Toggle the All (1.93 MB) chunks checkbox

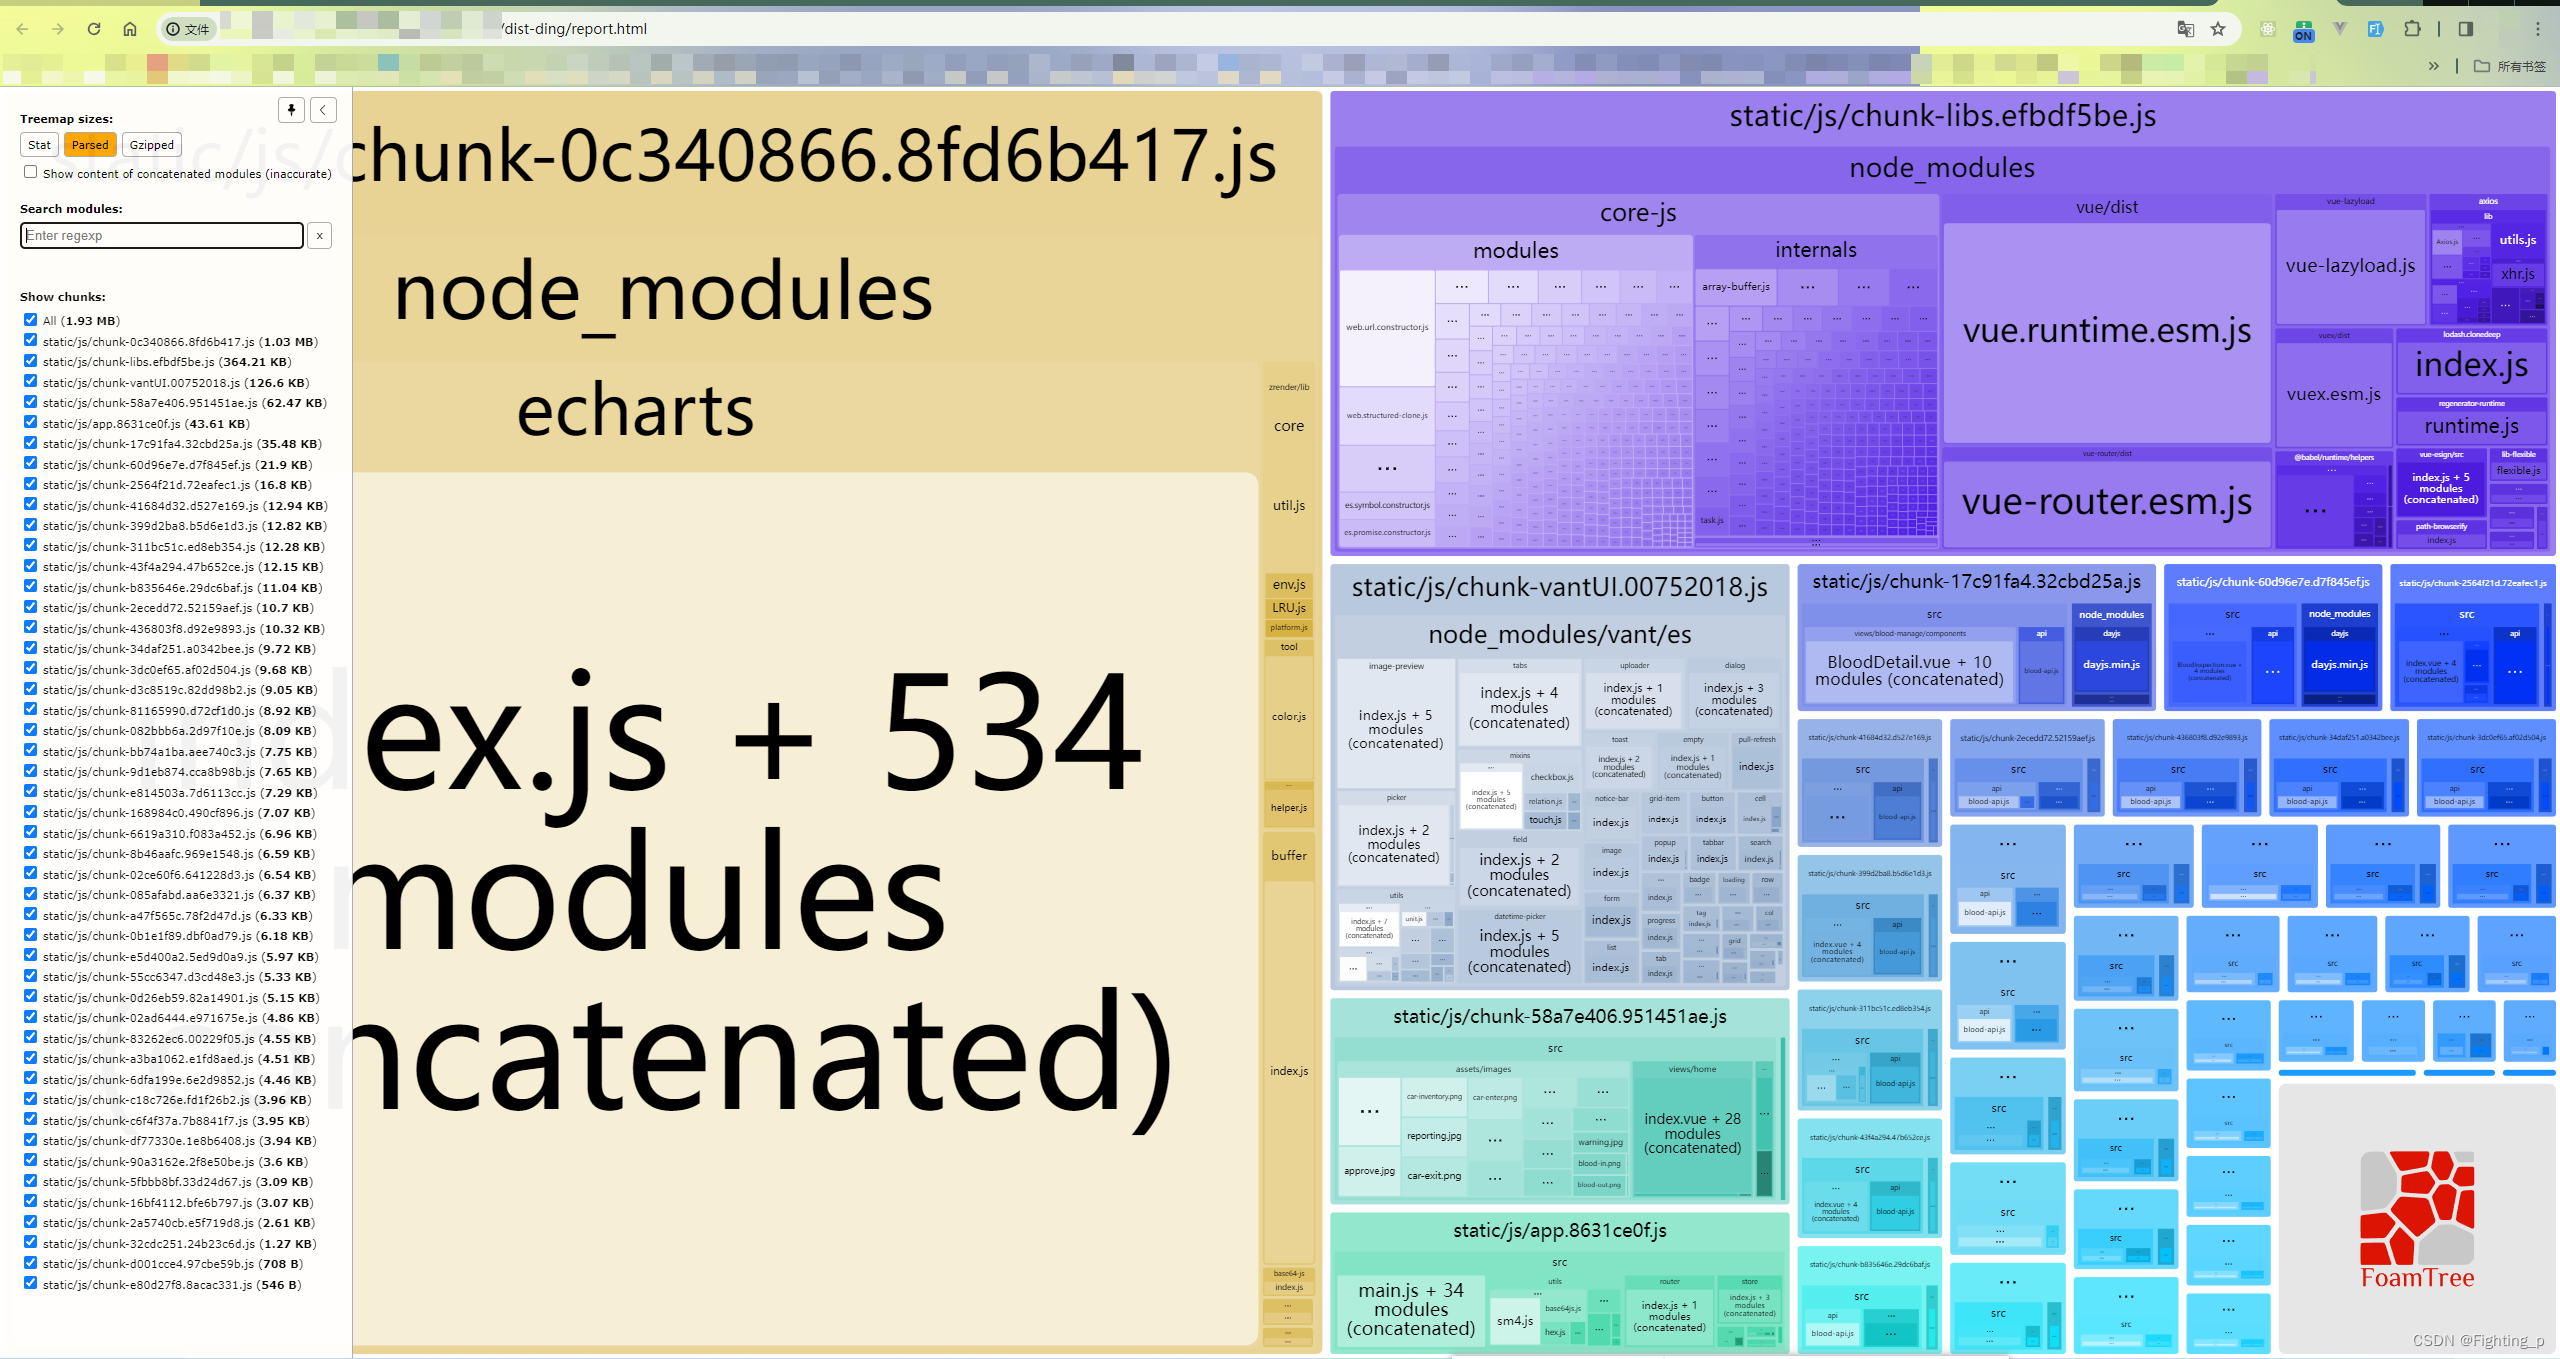click(x=31, y=320)
